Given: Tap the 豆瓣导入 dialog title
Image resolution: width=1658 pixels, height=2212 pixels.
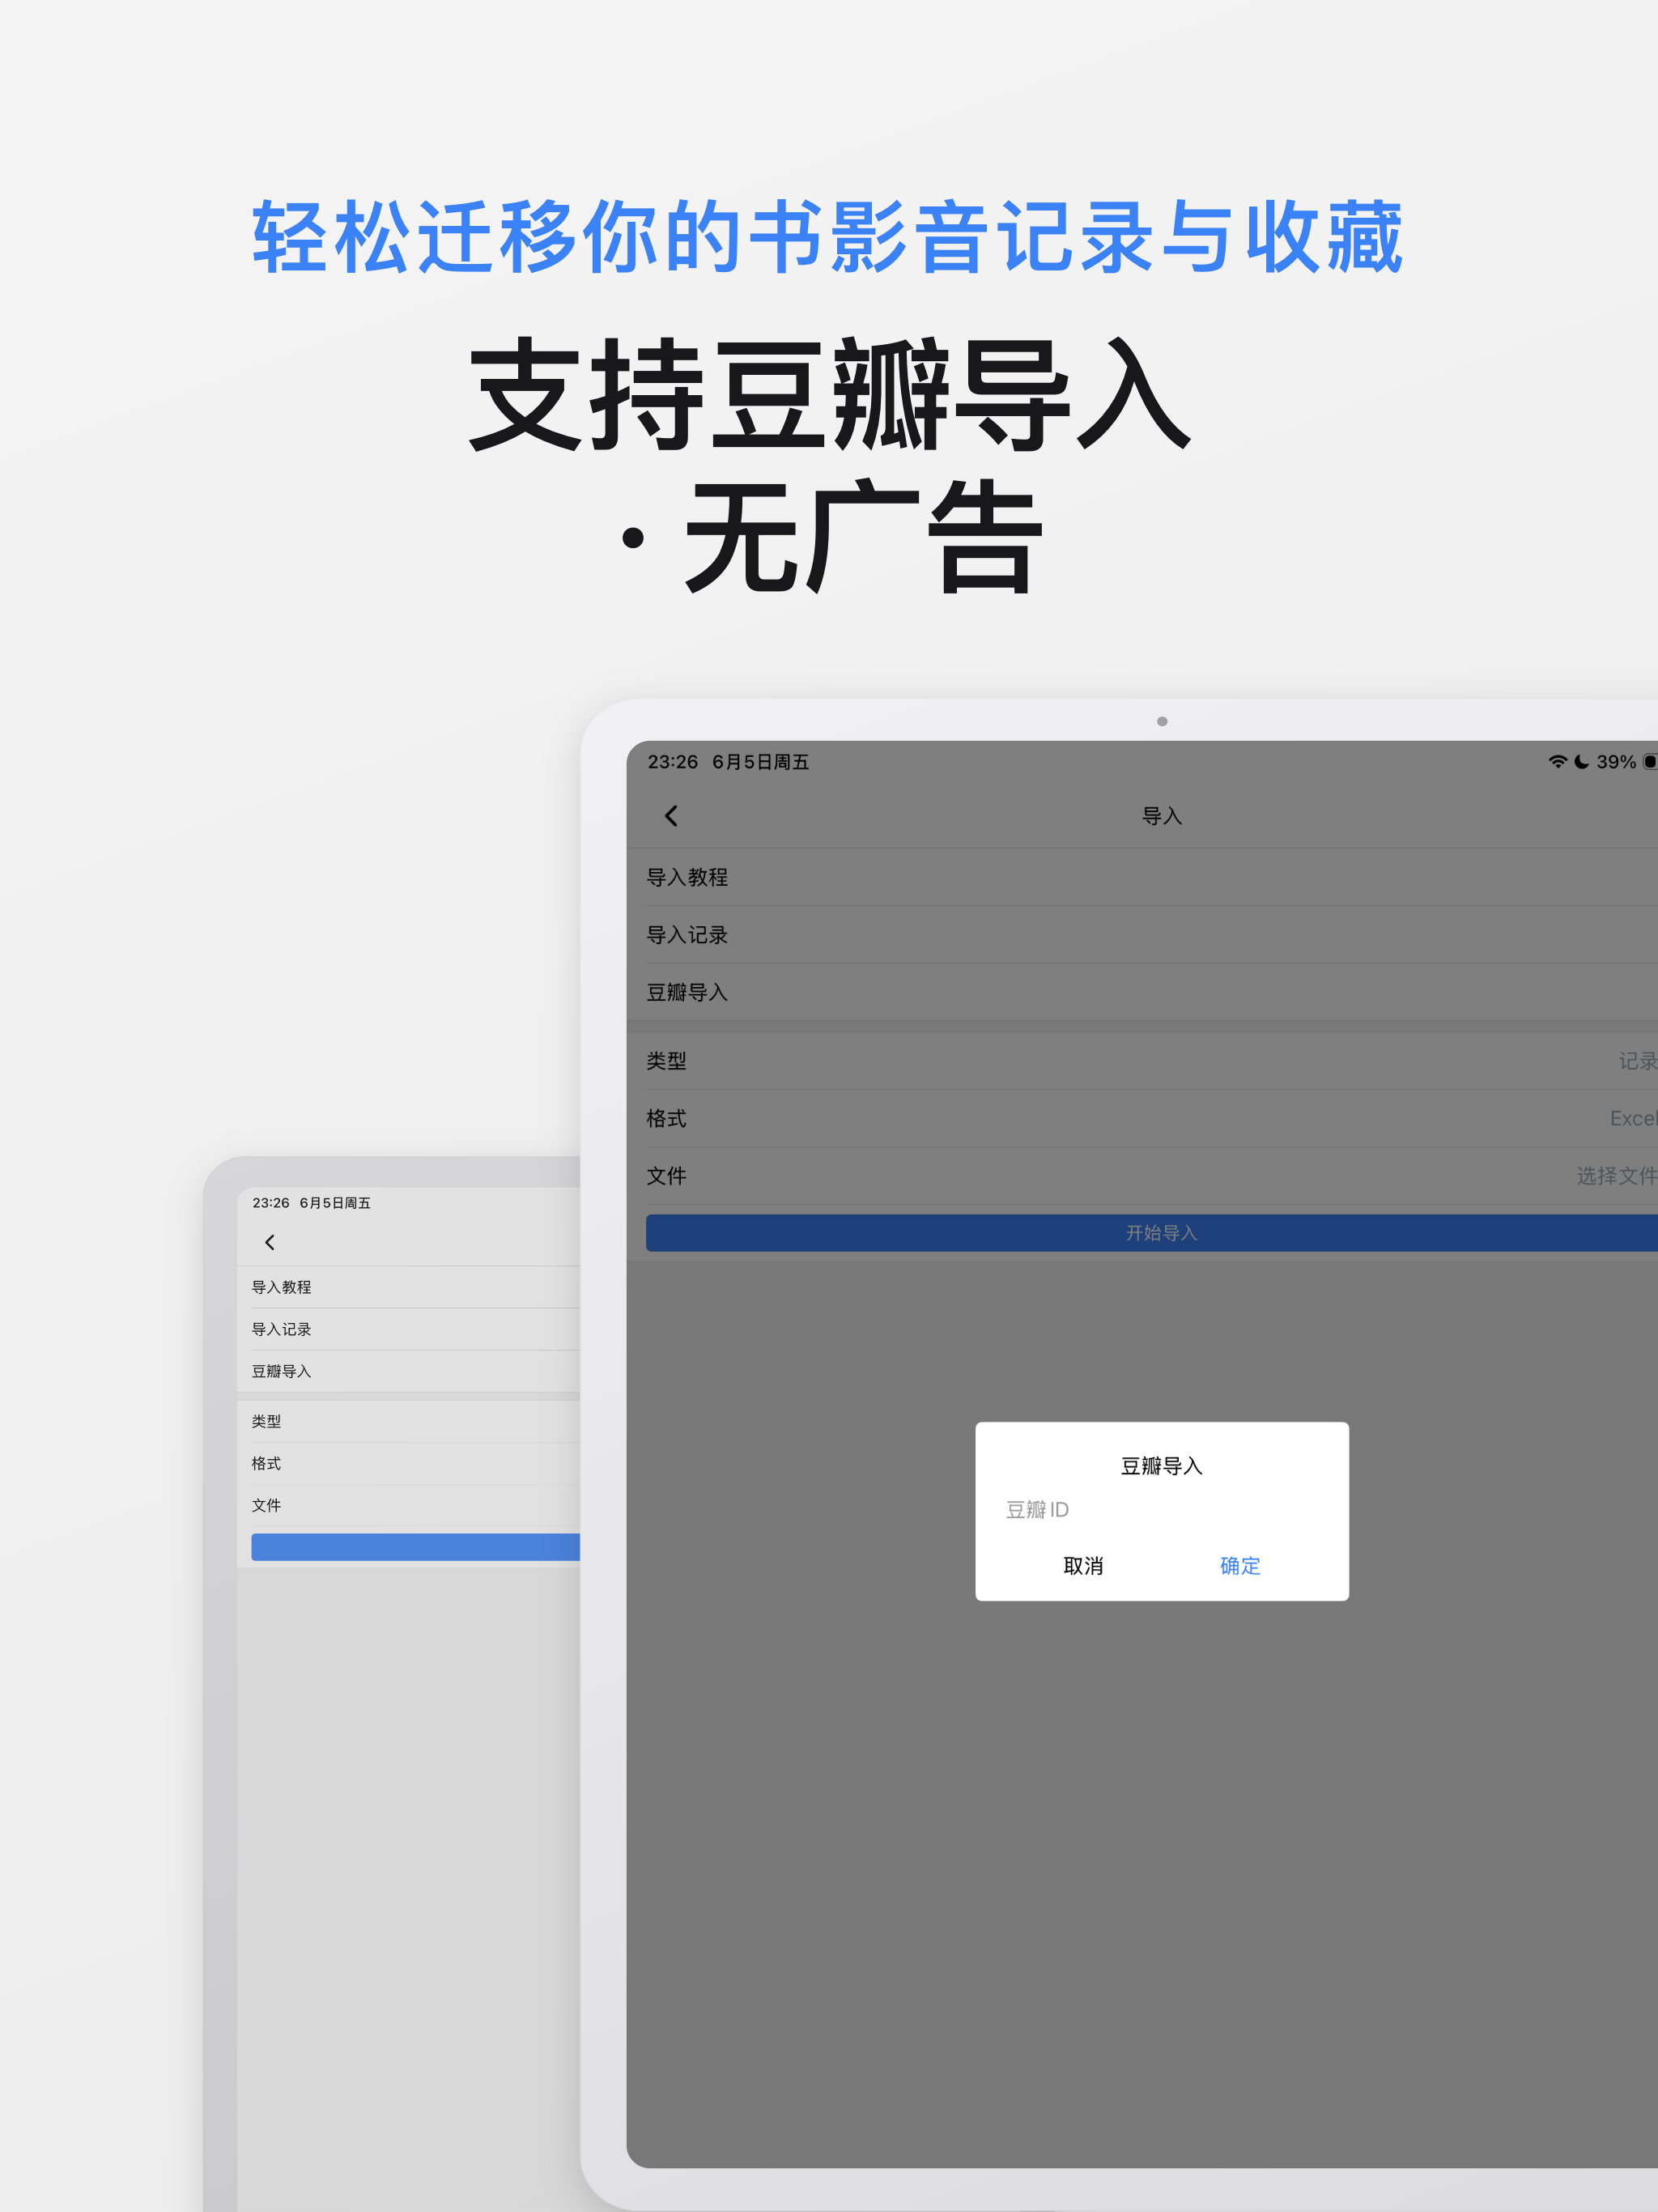Looking at the screenshot, I should click(x=1161, y=1466).
